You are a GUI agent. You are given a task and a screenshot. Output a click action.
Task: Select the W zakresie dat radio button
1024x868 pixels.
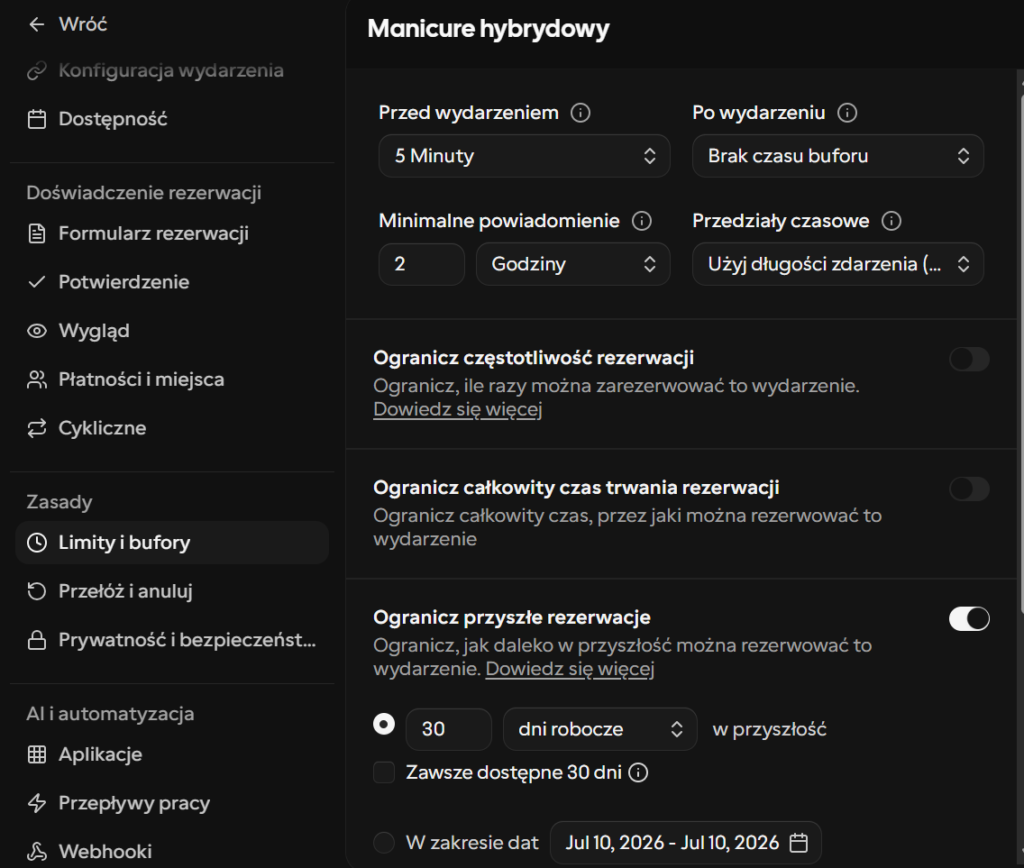tap(384, 843)
